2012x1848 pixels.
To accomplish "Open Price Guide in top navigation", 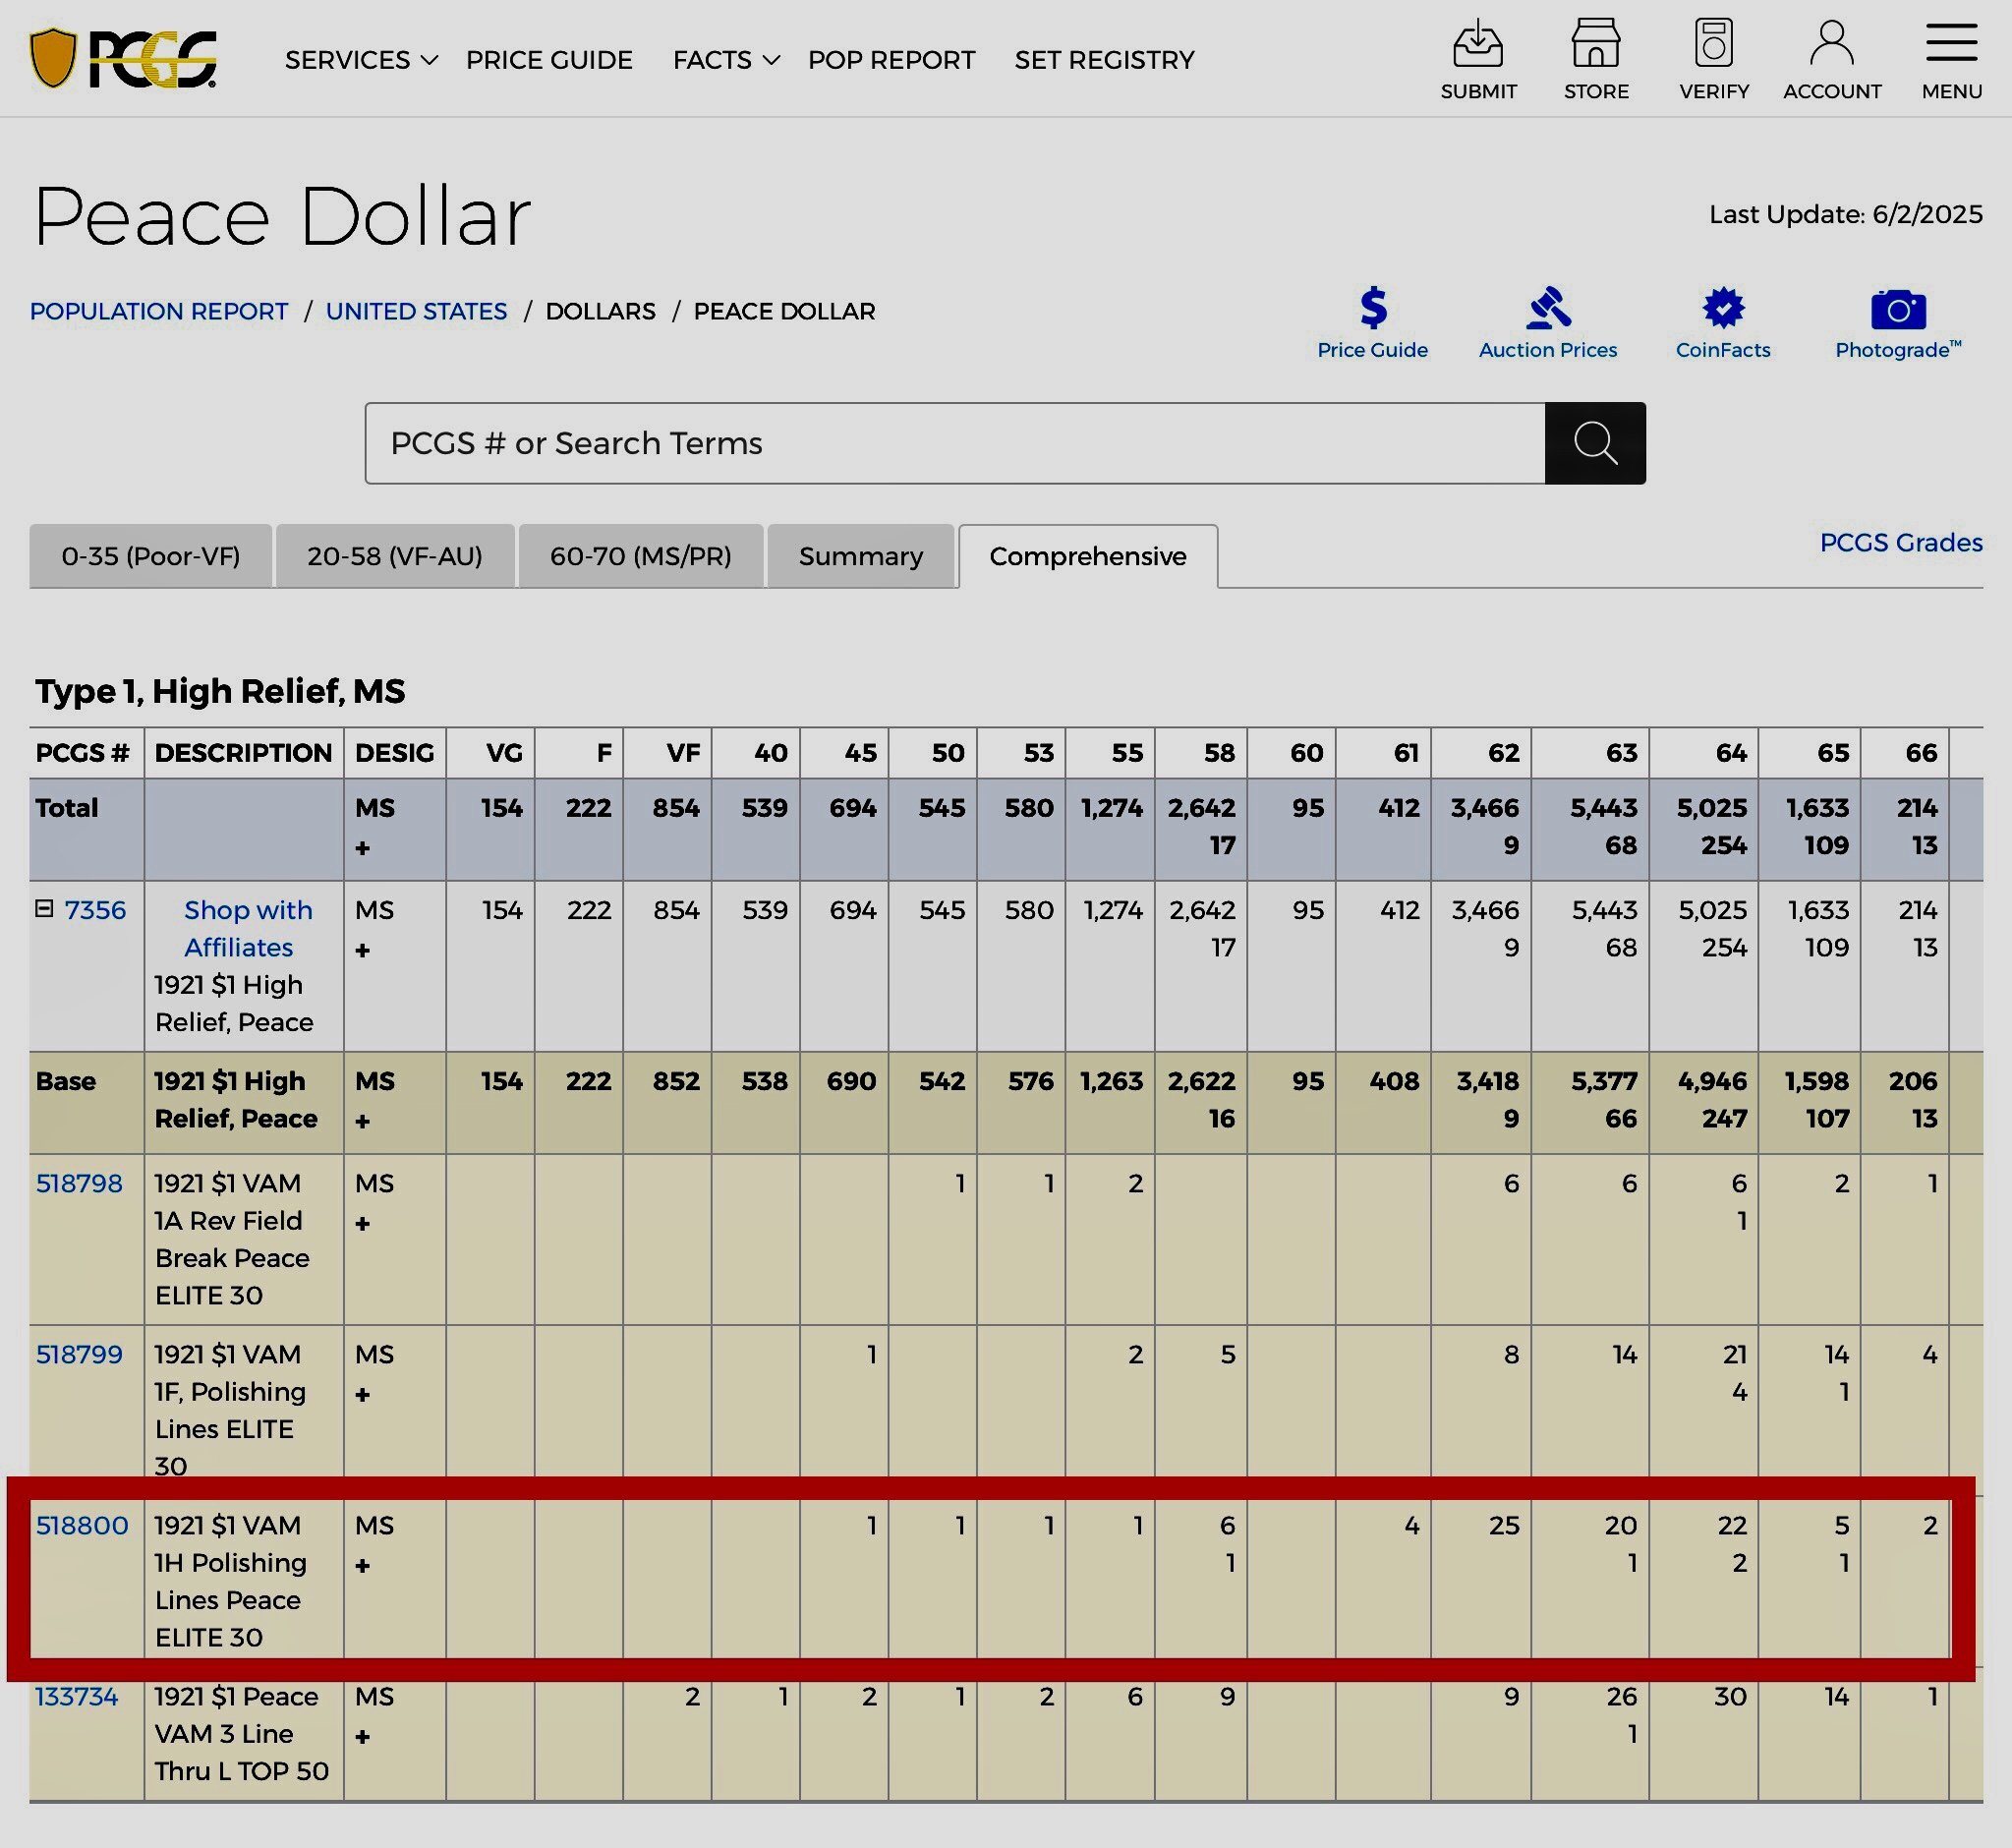I will 549,60.
